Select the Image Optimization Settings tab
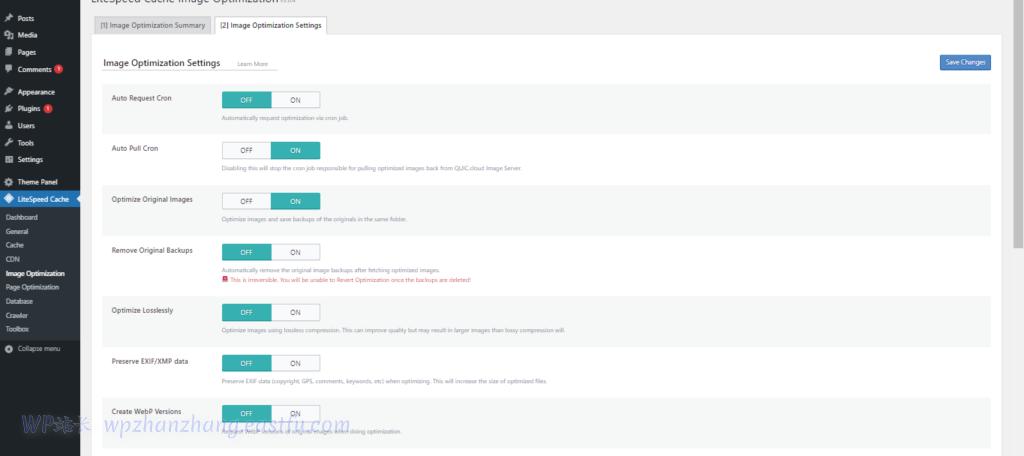 click(x=270, y=25)
